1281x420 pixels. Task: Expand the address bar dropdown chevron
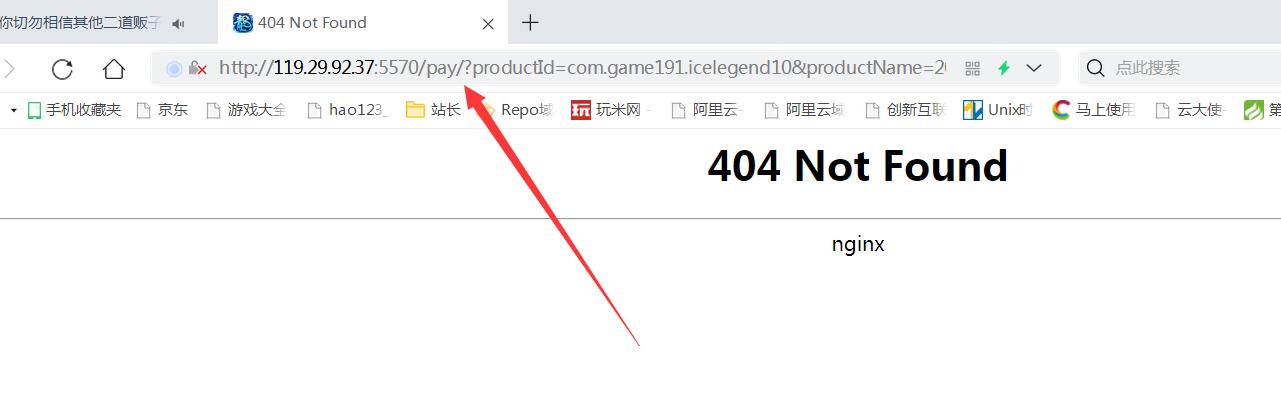click(1034, 68)
